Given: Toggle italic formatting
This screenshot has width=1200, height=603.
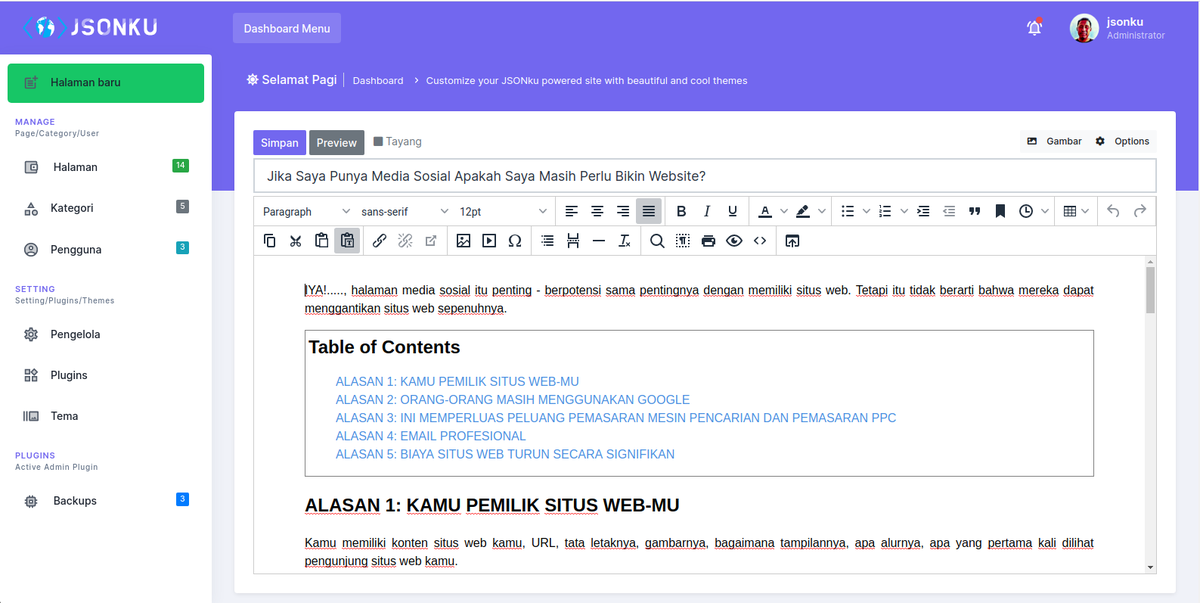Looking at the screenshot, I should coord(707,211).
